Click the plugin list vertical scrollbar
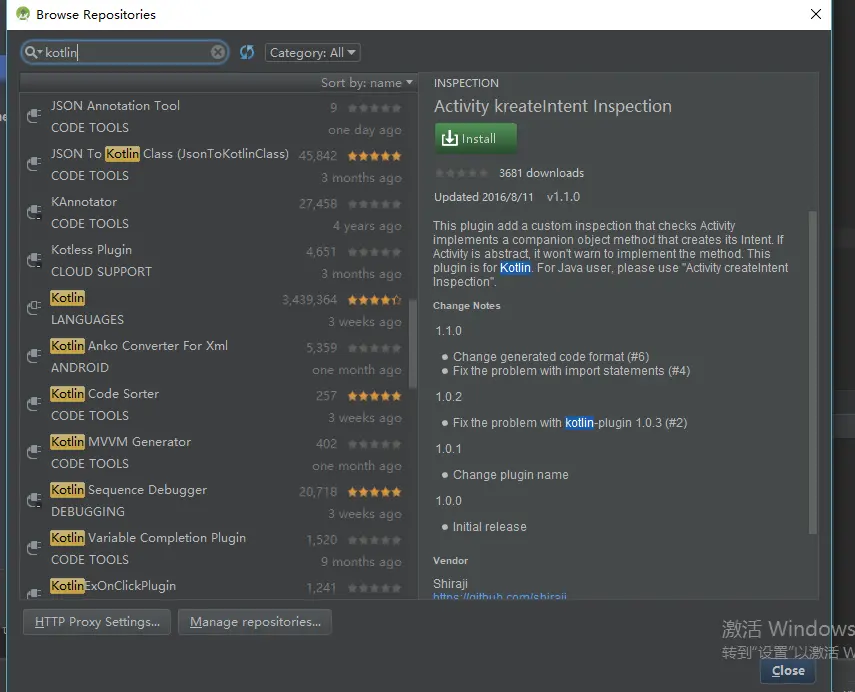 pos(413,344)
